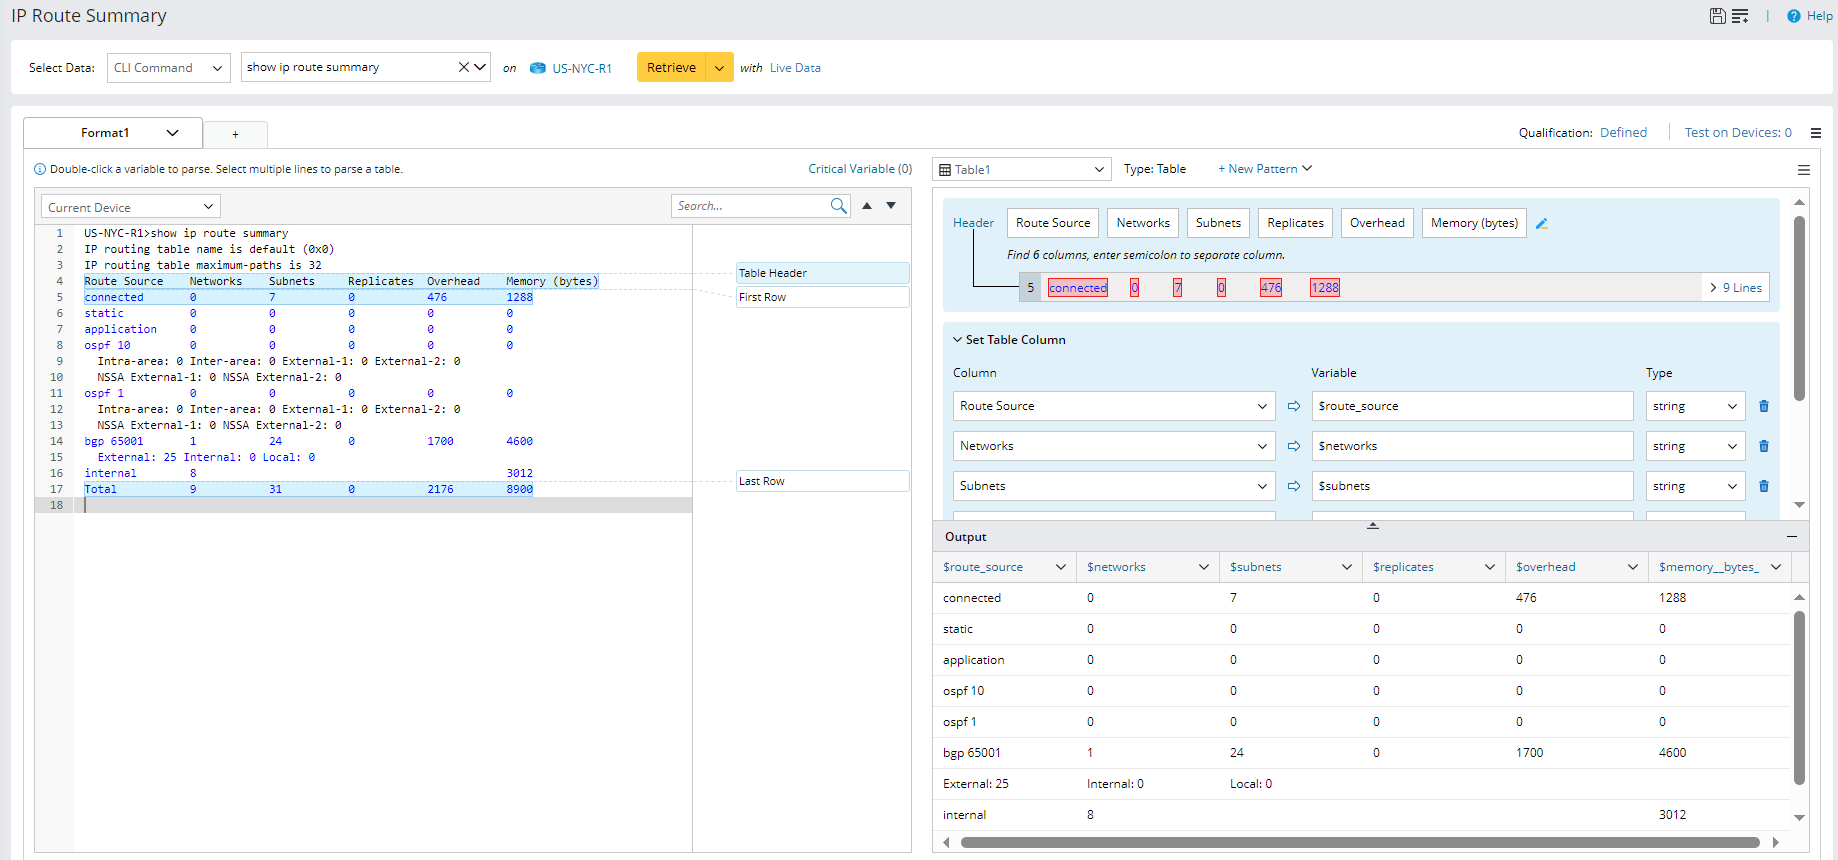1838x860 pixels.
Task: Delete the Networks column mapping
Action: [x=1764, y=446]
